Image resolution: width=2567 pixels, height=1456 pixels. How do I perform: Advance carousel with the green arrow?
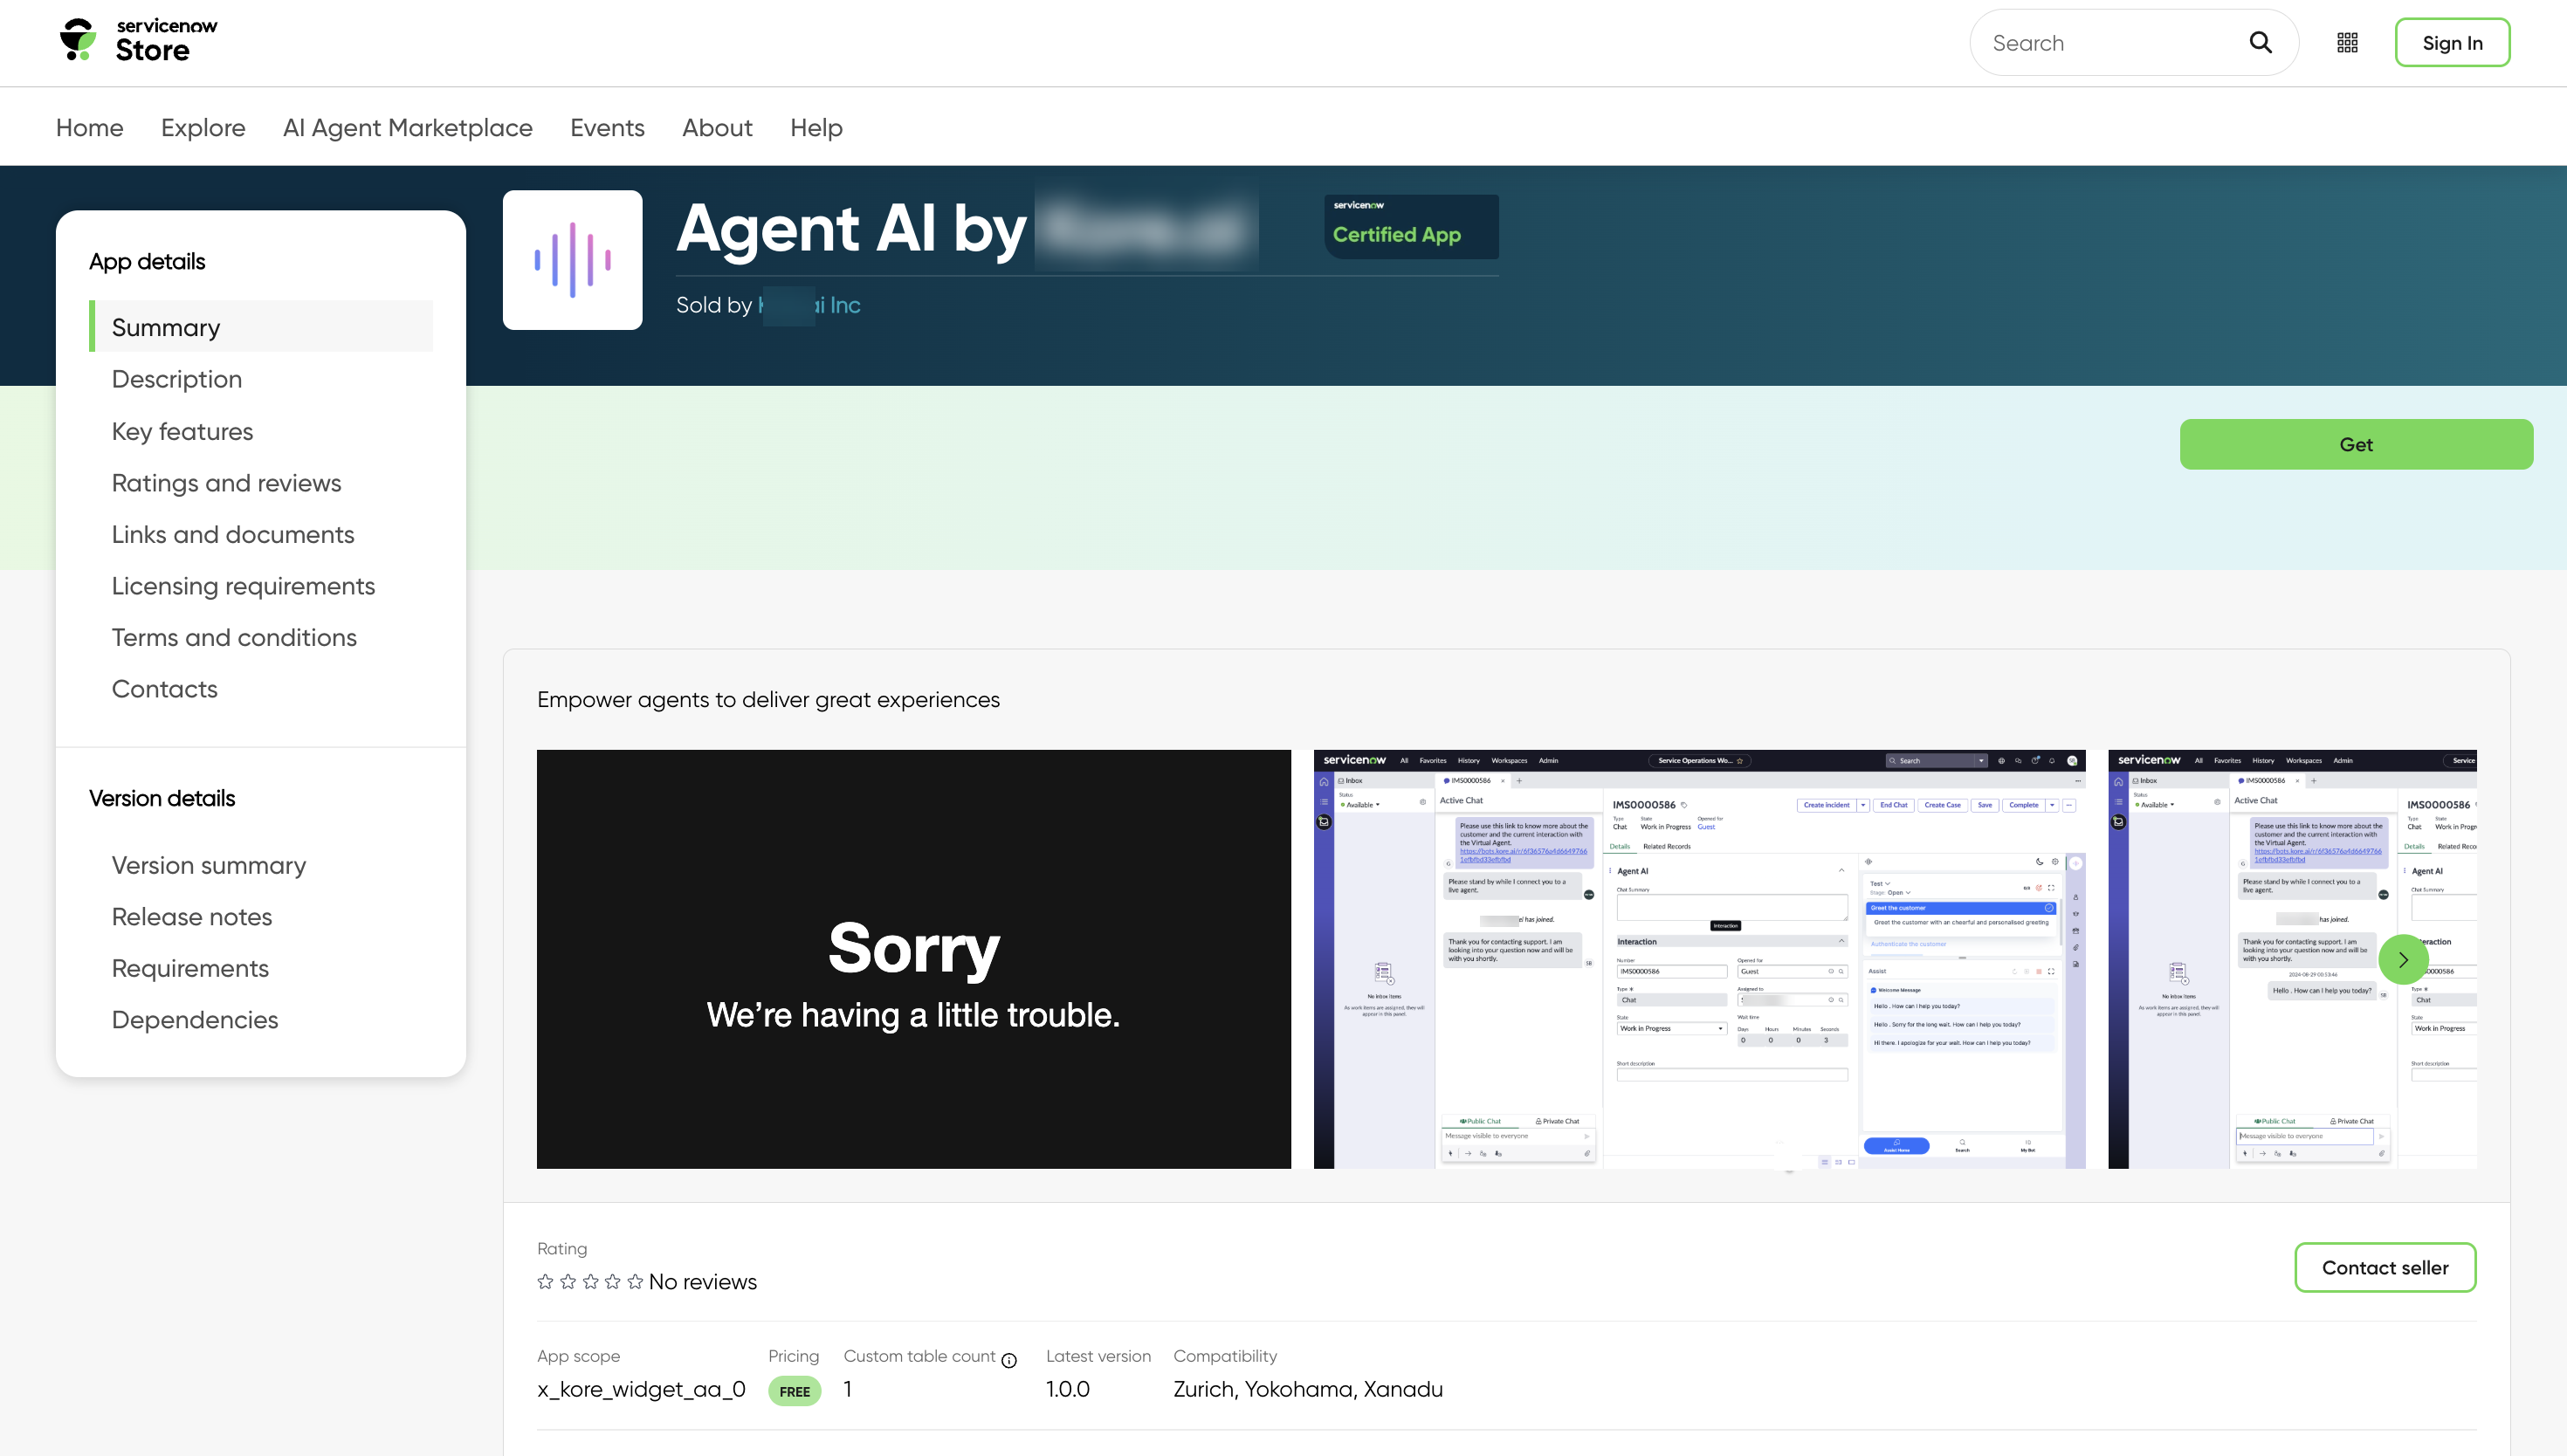(x=2402, y=959)
